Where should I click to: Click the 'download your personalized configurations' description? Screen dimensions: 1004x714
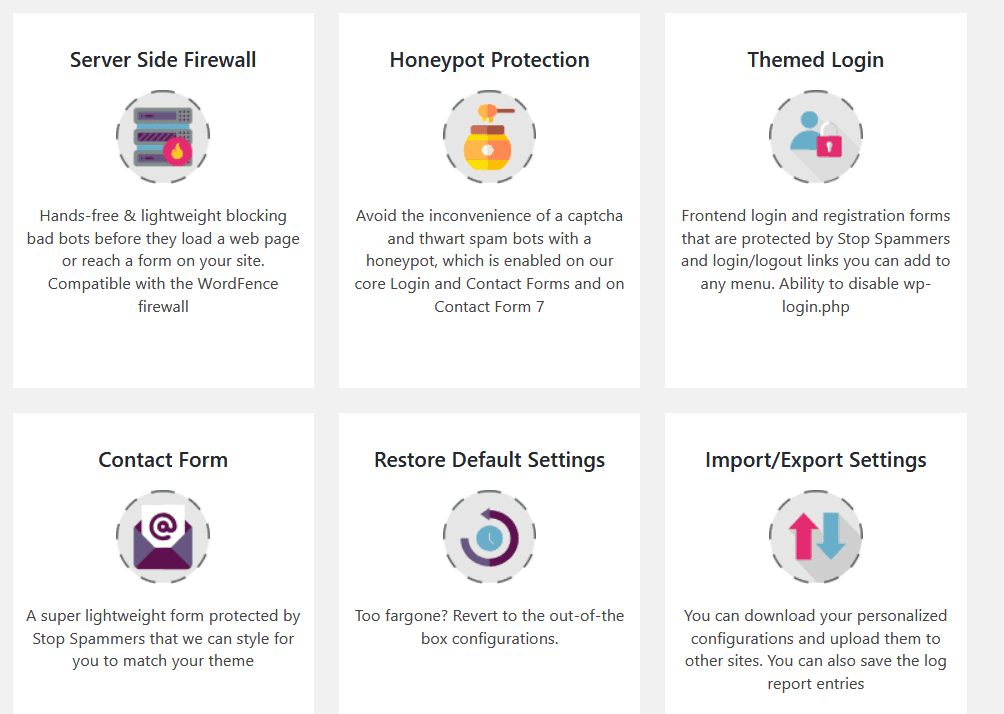point(815,638)
